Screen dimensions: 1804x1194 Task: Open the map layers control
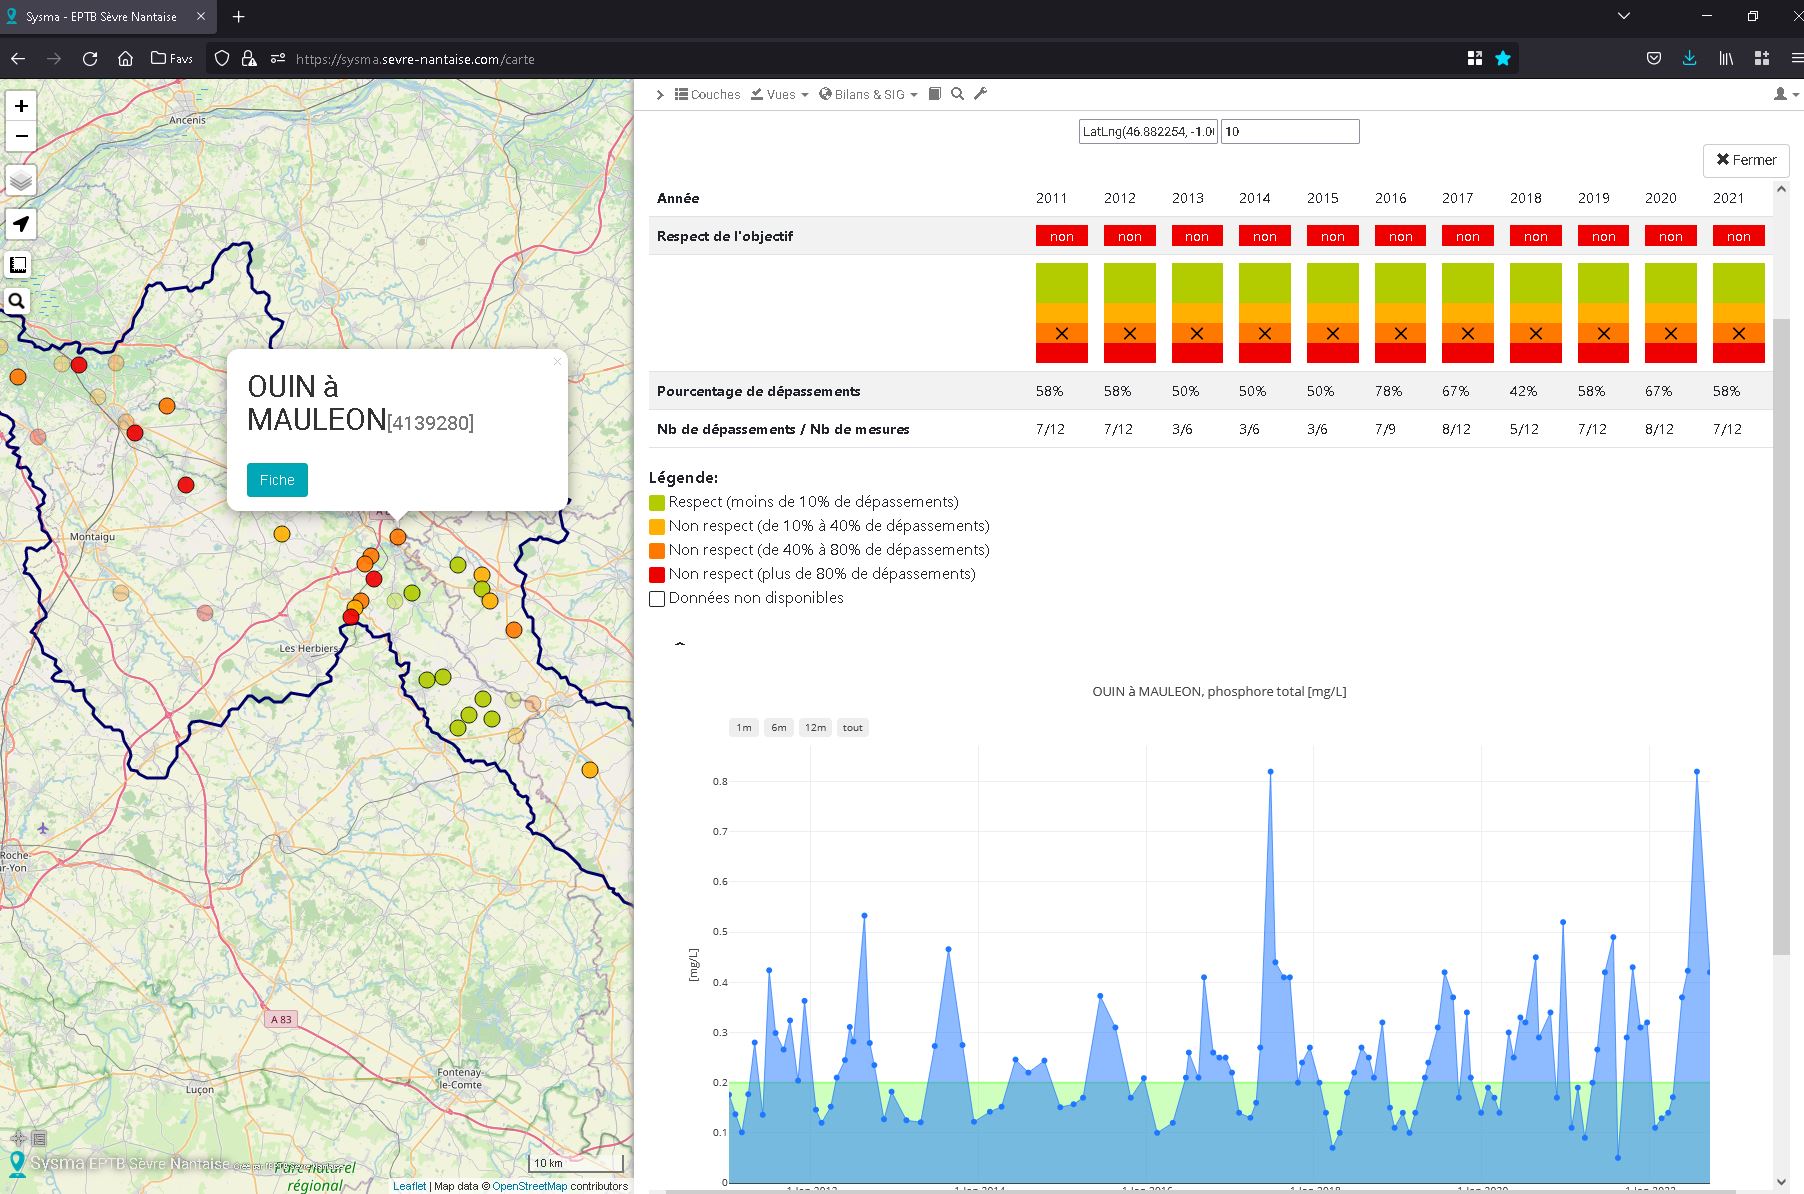pos(21,181)
